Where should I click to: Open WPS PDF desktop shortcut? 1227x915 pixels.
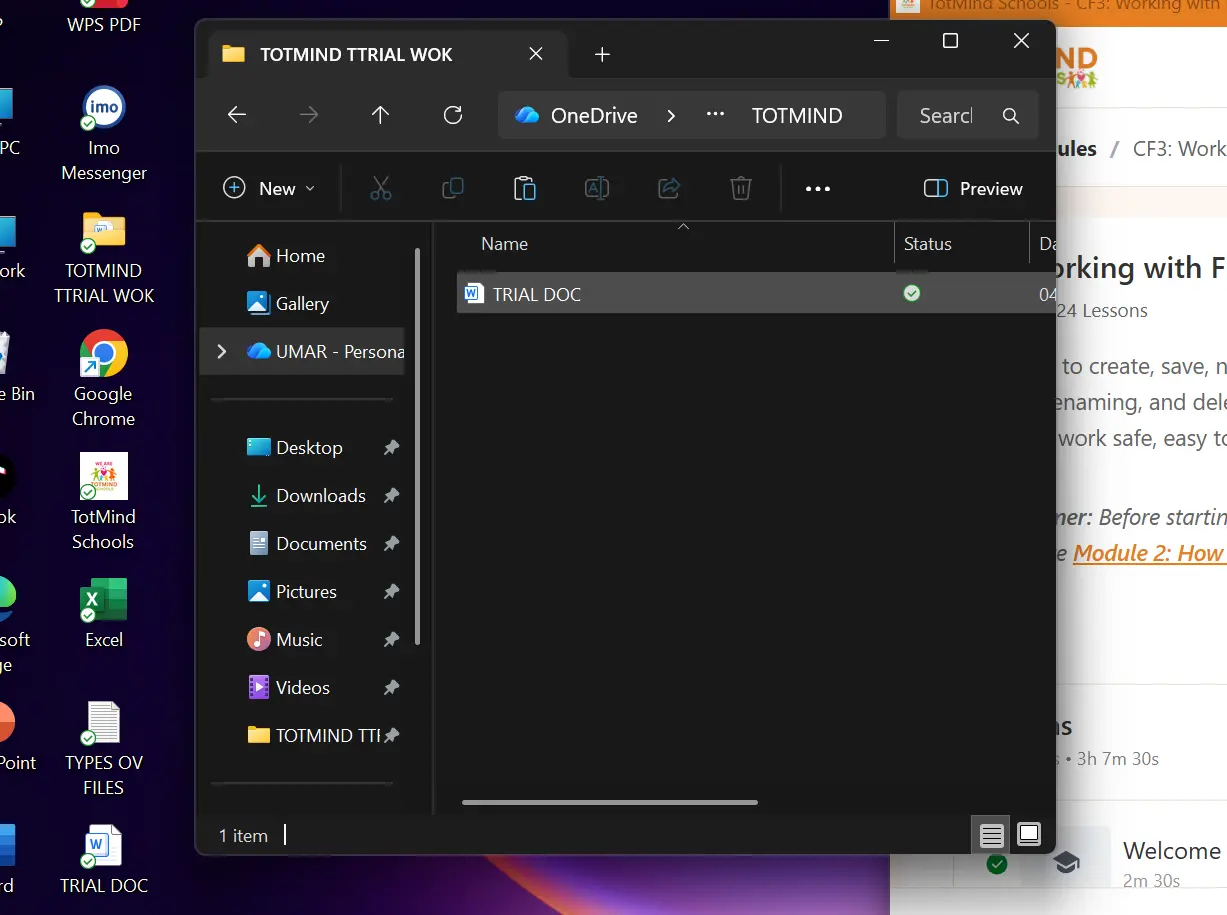(x=104, y=18)
